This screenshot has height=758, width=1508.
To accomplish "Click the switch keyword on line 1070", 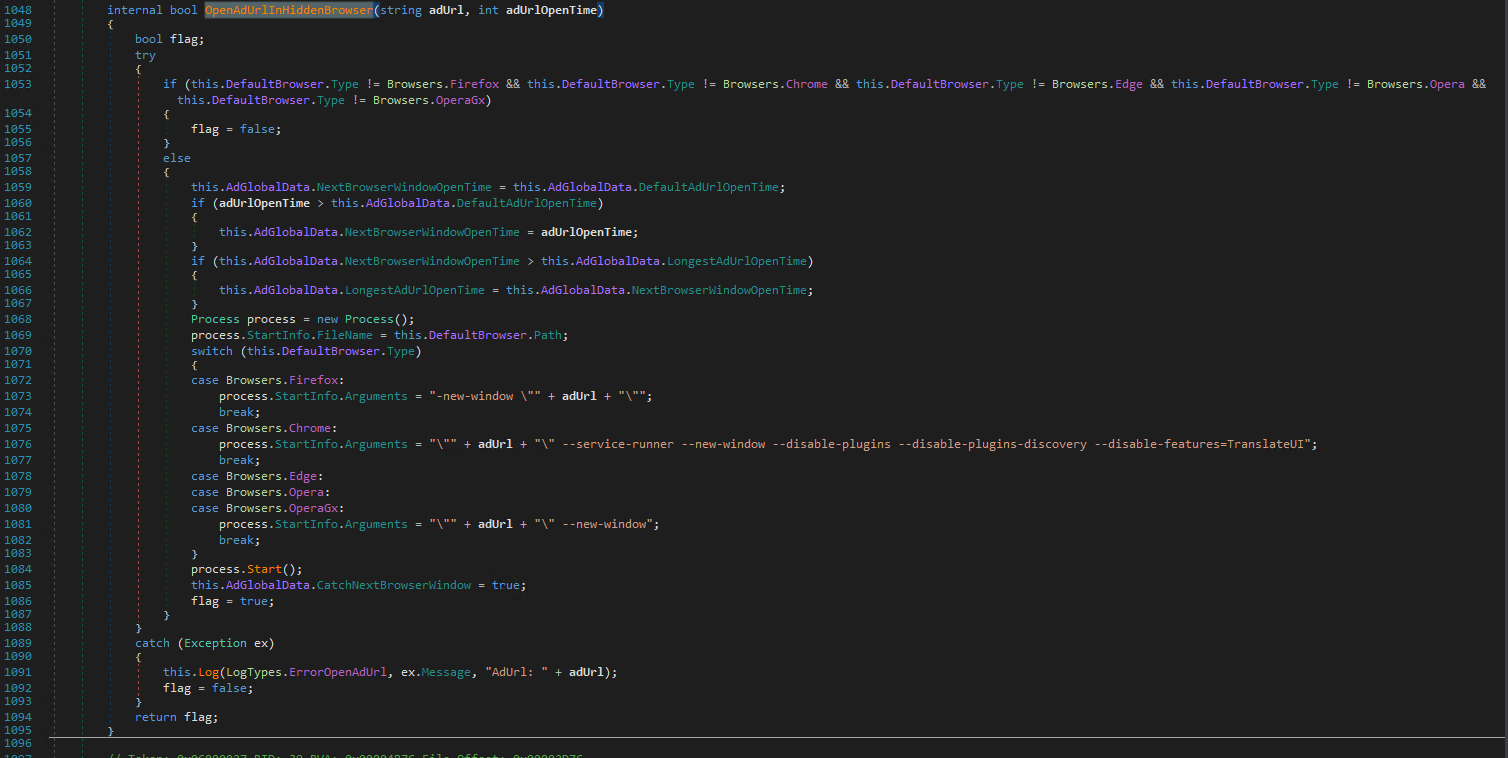I will click(212, 351).
